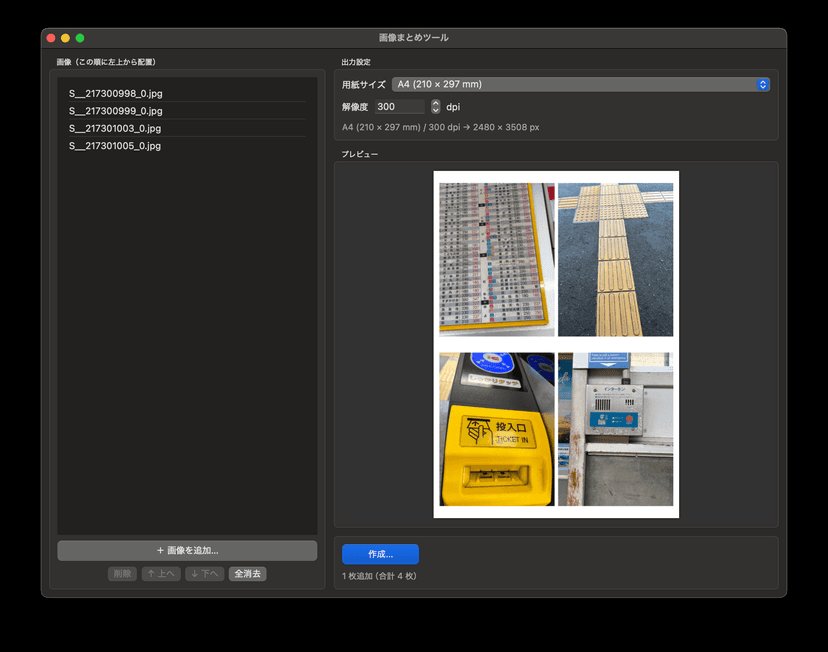The width and height of the screenshot is (828, 652).
Task: Click the 上へ move up button
Action: [x=161, y=574]
